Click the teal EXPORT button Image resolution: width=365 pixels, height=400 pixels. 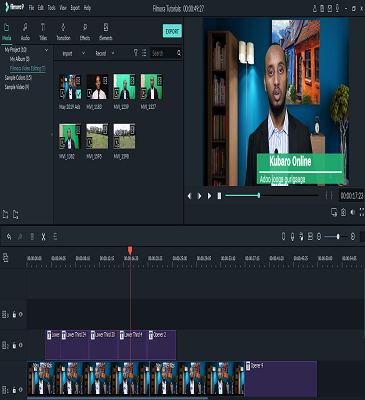(172, 31)
